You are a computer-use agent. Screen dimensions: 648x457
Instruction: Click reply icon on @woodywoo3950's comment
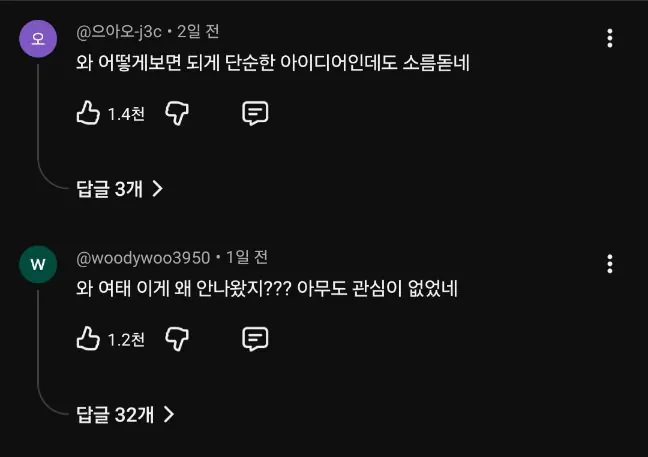255,339
